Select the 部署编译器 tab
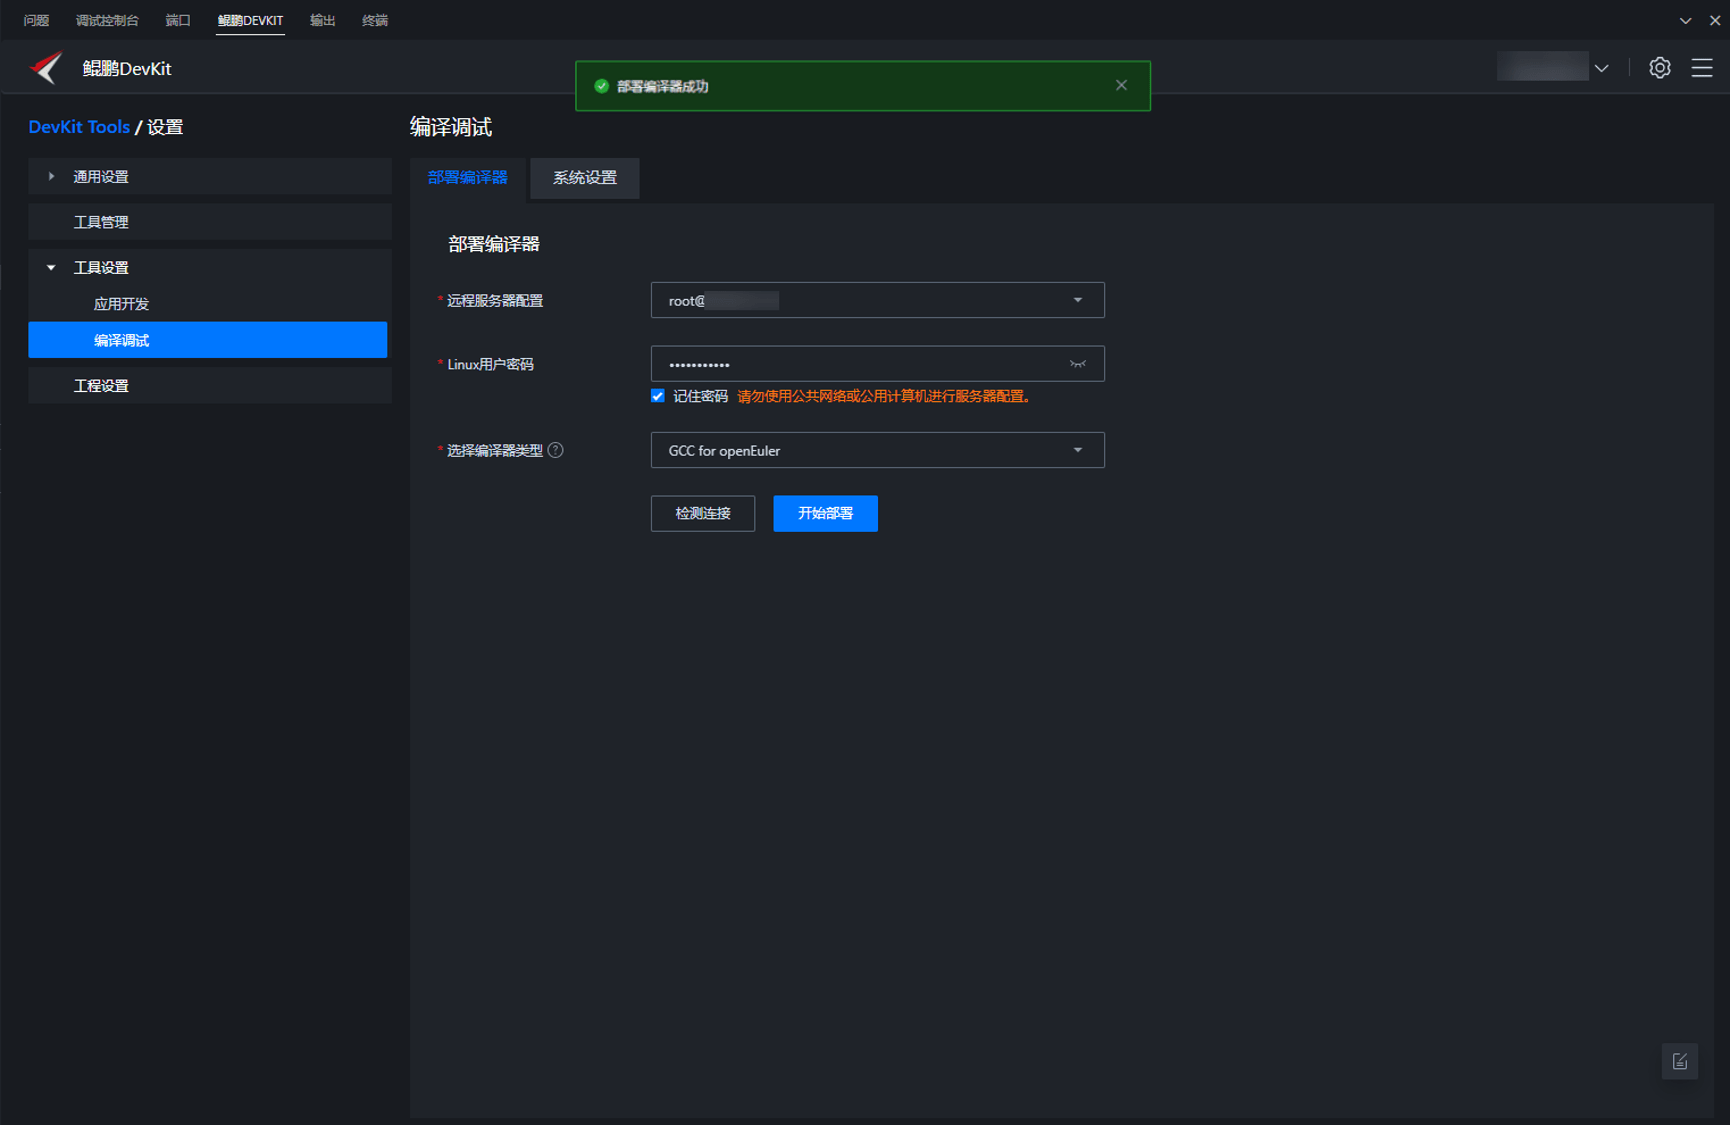Viewport: 1730px width, 1125px height. pos(467,178)
